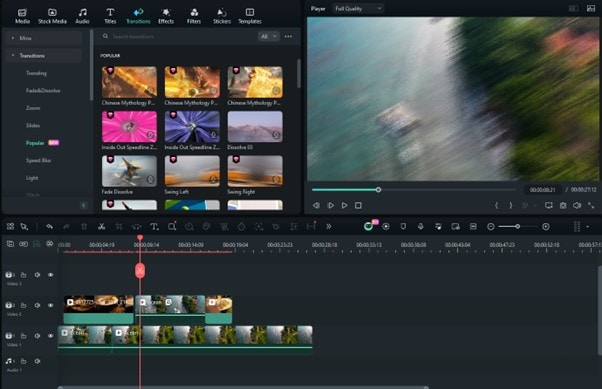Image resolution: width=602 pixels, height=389 pixels.
Task: Select the Light transitions category
Action: point(32,178)
